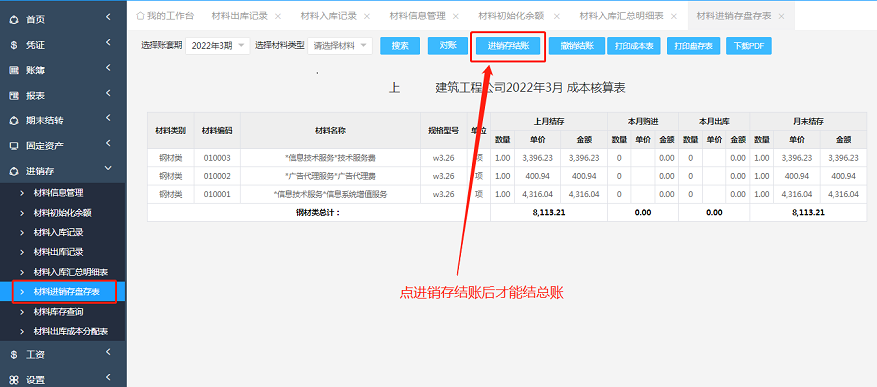
Task: Click the home icon on 我的工作台 tab
Action: [140, 16]
